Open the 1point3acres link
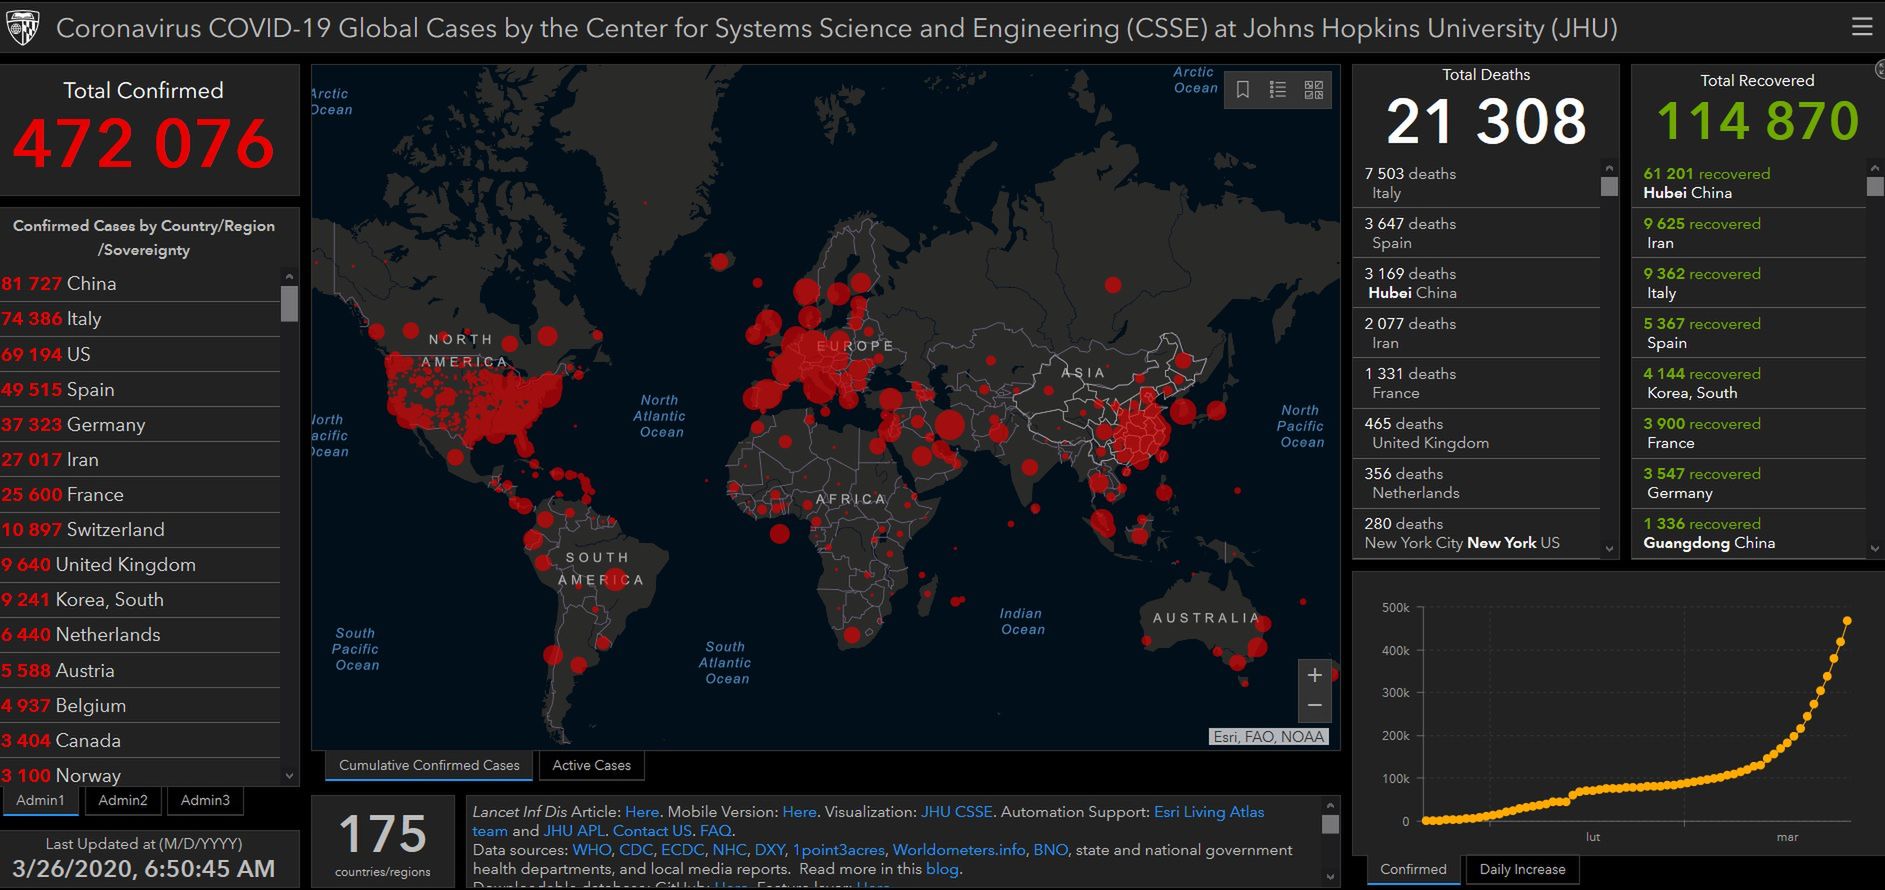Image resolution: width=1885 pixels, height=890 pixels. tap(838, 850)
